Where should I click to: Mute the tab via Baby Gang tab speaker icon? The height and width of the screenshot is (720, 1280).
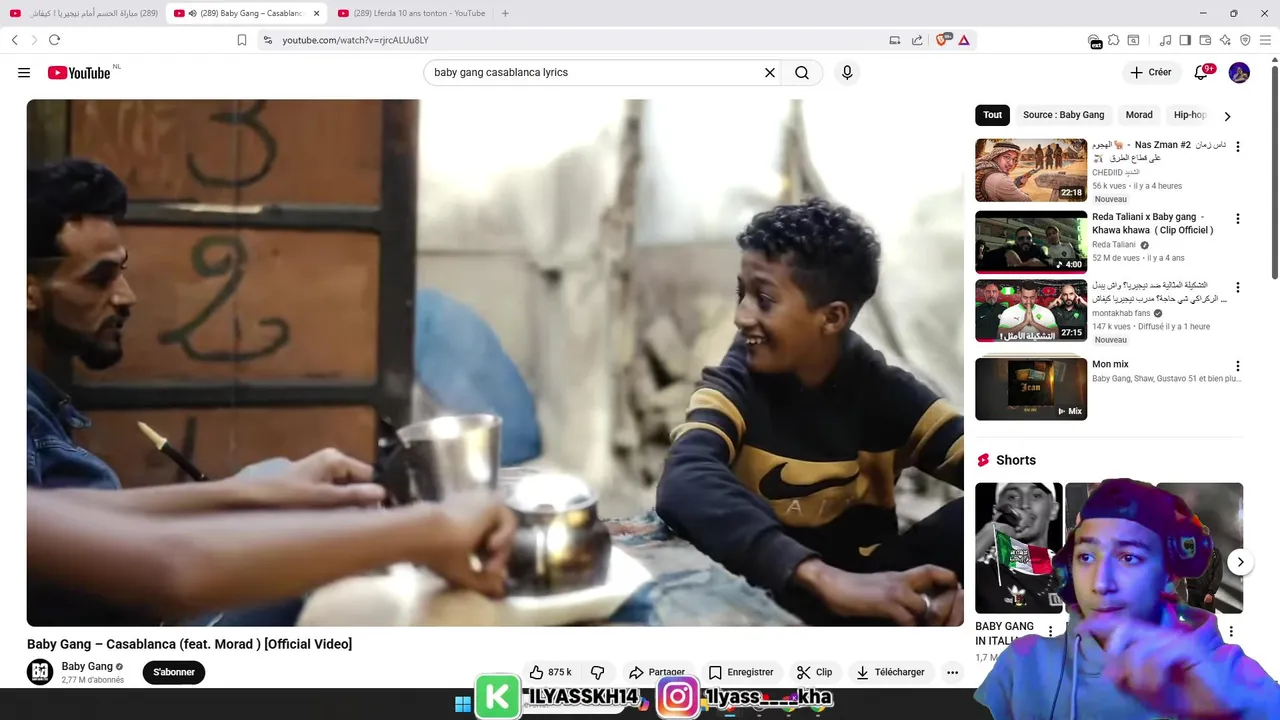[x=192, y=13]
